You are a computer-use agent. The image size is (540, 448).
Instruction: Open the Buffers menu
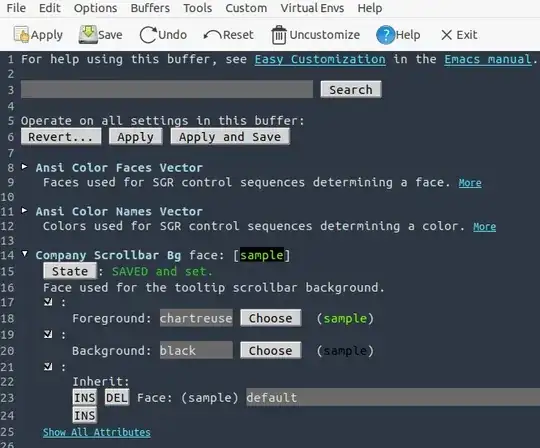(150, 8)
